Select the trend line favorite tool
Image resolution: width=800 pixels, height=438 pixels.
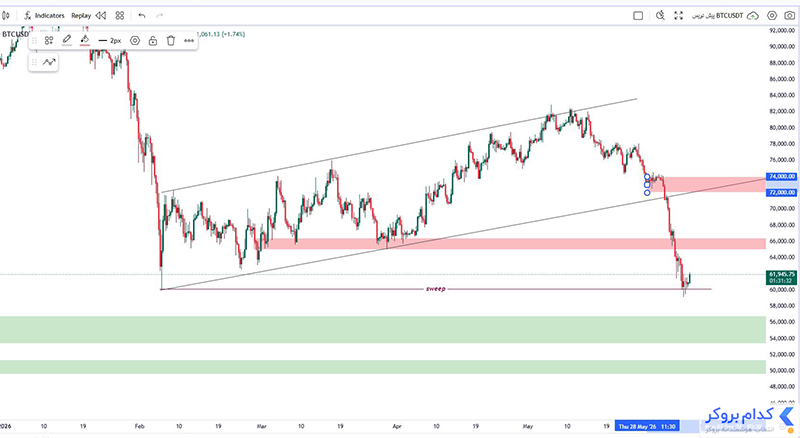(49, 62)
